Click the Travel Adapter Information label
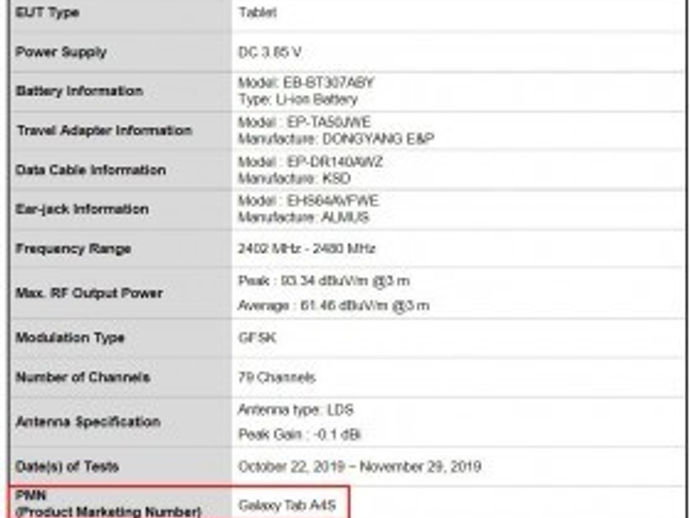Screen dimensions: 690x518 click(x=104, y=131)
